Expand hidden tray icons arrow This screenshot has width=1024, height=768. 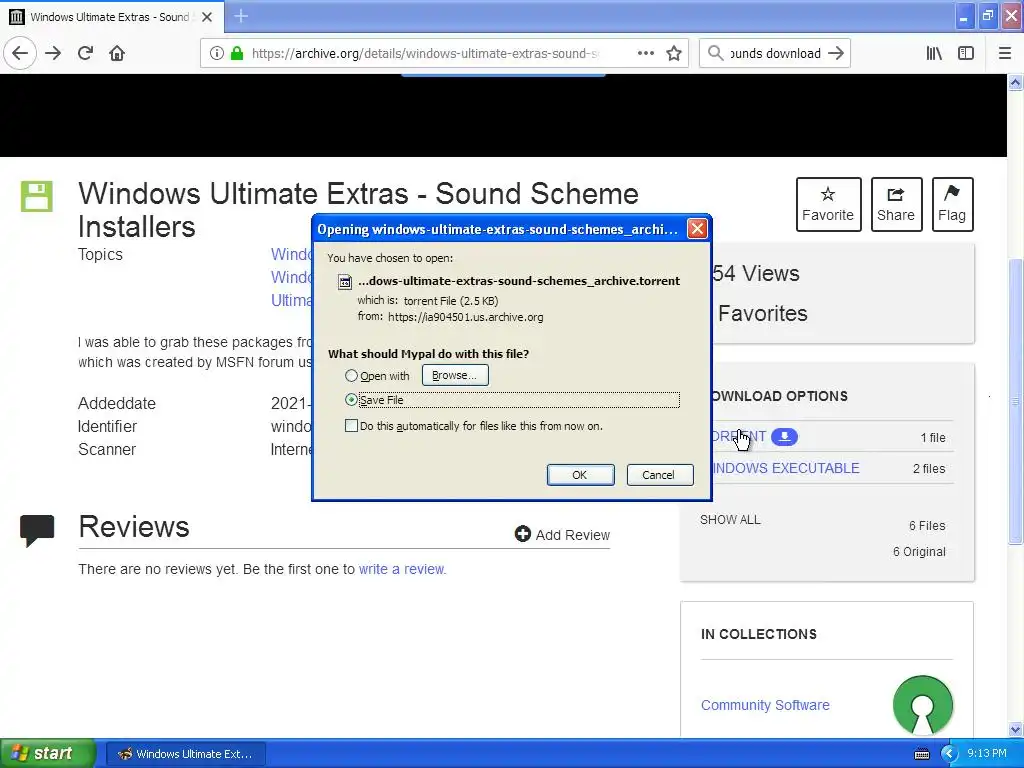tap(949, 754)
